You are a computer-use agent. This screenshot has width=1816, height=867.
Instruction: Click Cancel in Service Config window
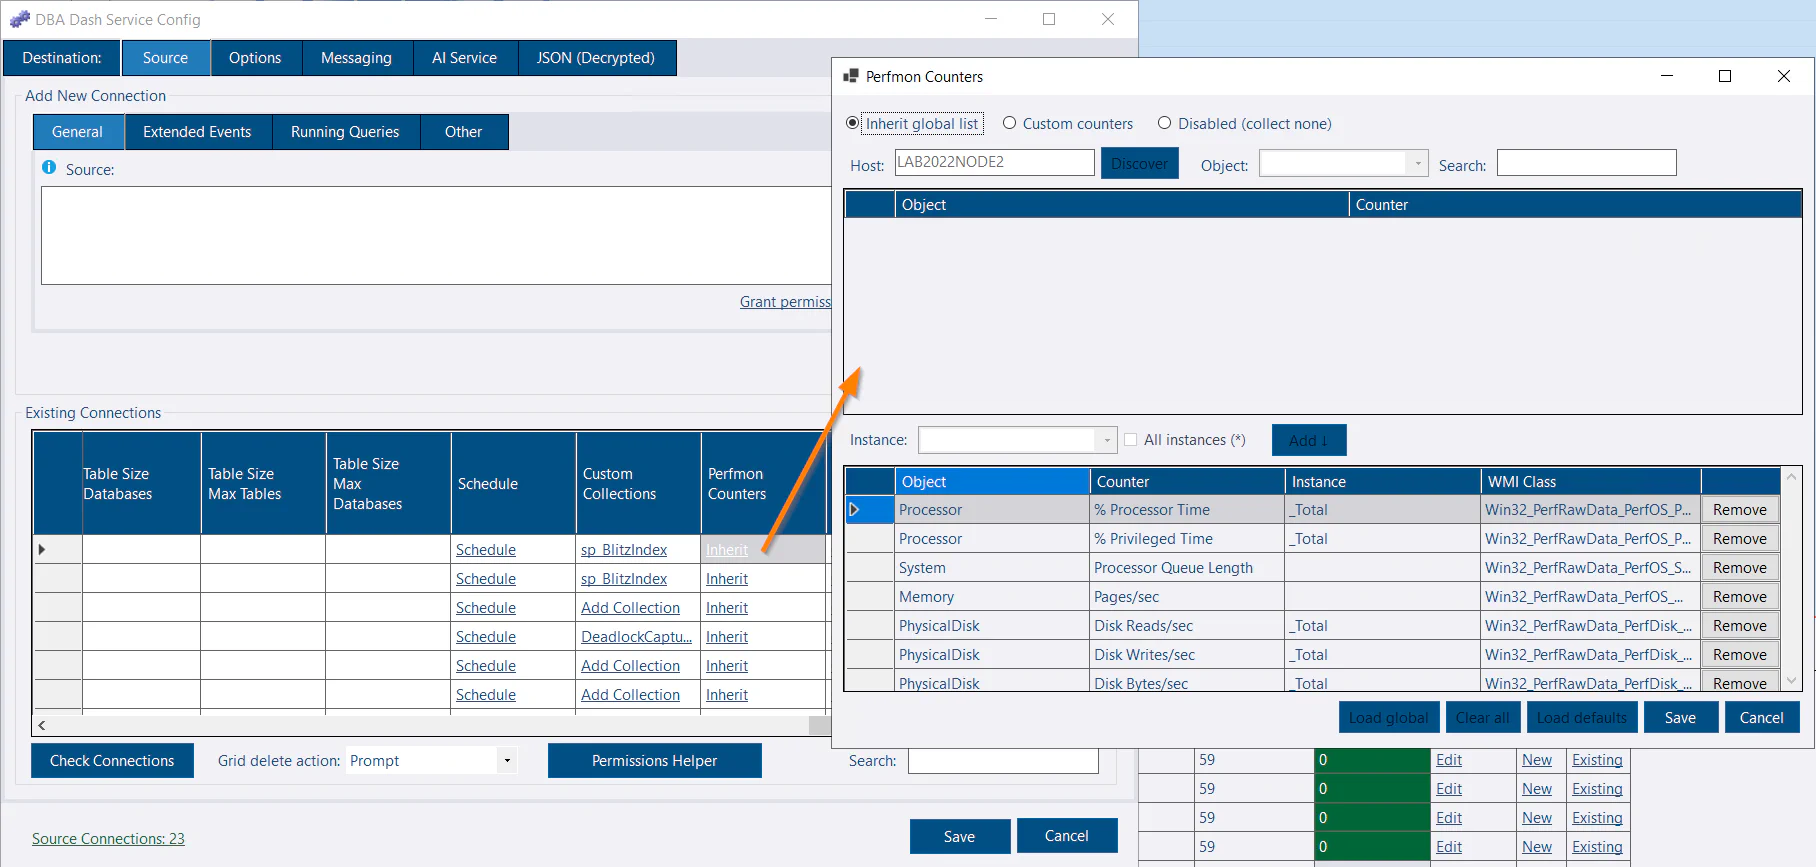click(1067, 836)
